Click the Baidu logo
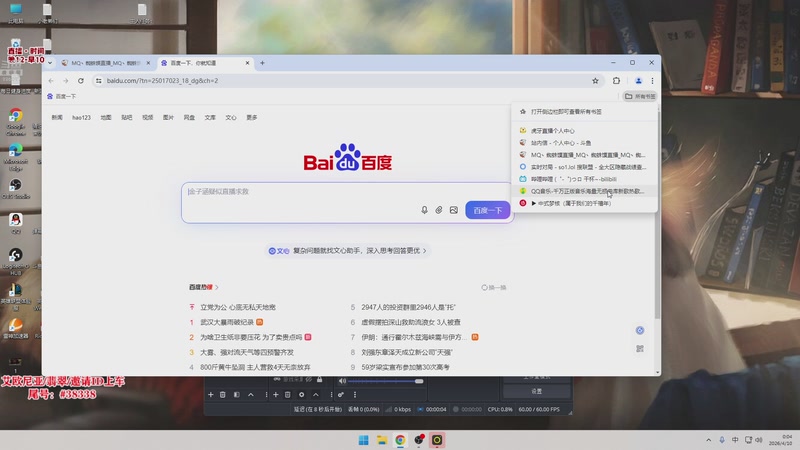 pyautogui.click(x=347, y=157)
